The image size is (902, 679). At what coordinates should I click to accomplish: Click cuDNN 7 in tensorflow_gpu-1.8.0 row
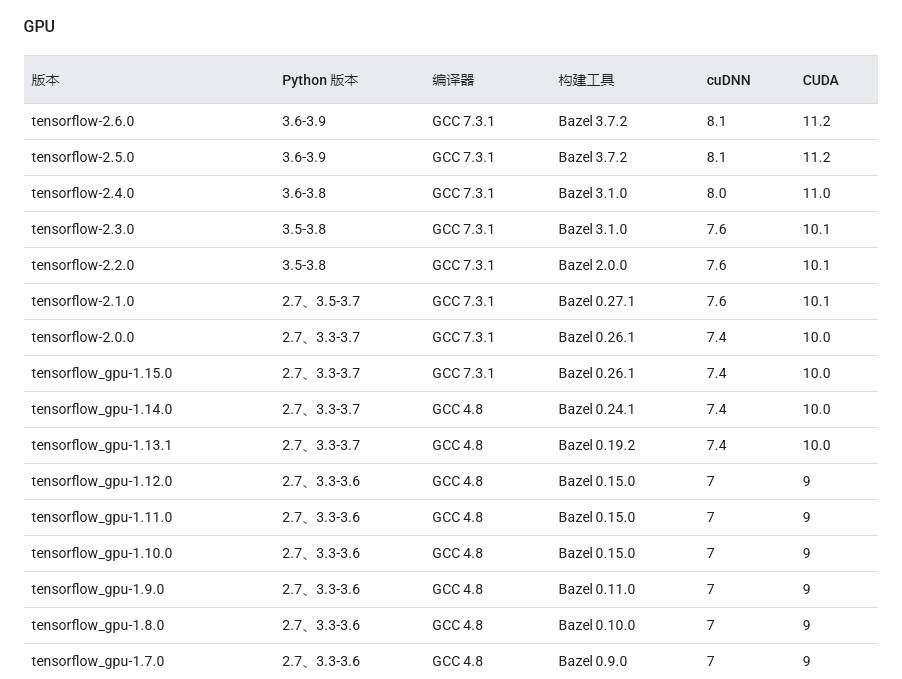coord(710,625)
